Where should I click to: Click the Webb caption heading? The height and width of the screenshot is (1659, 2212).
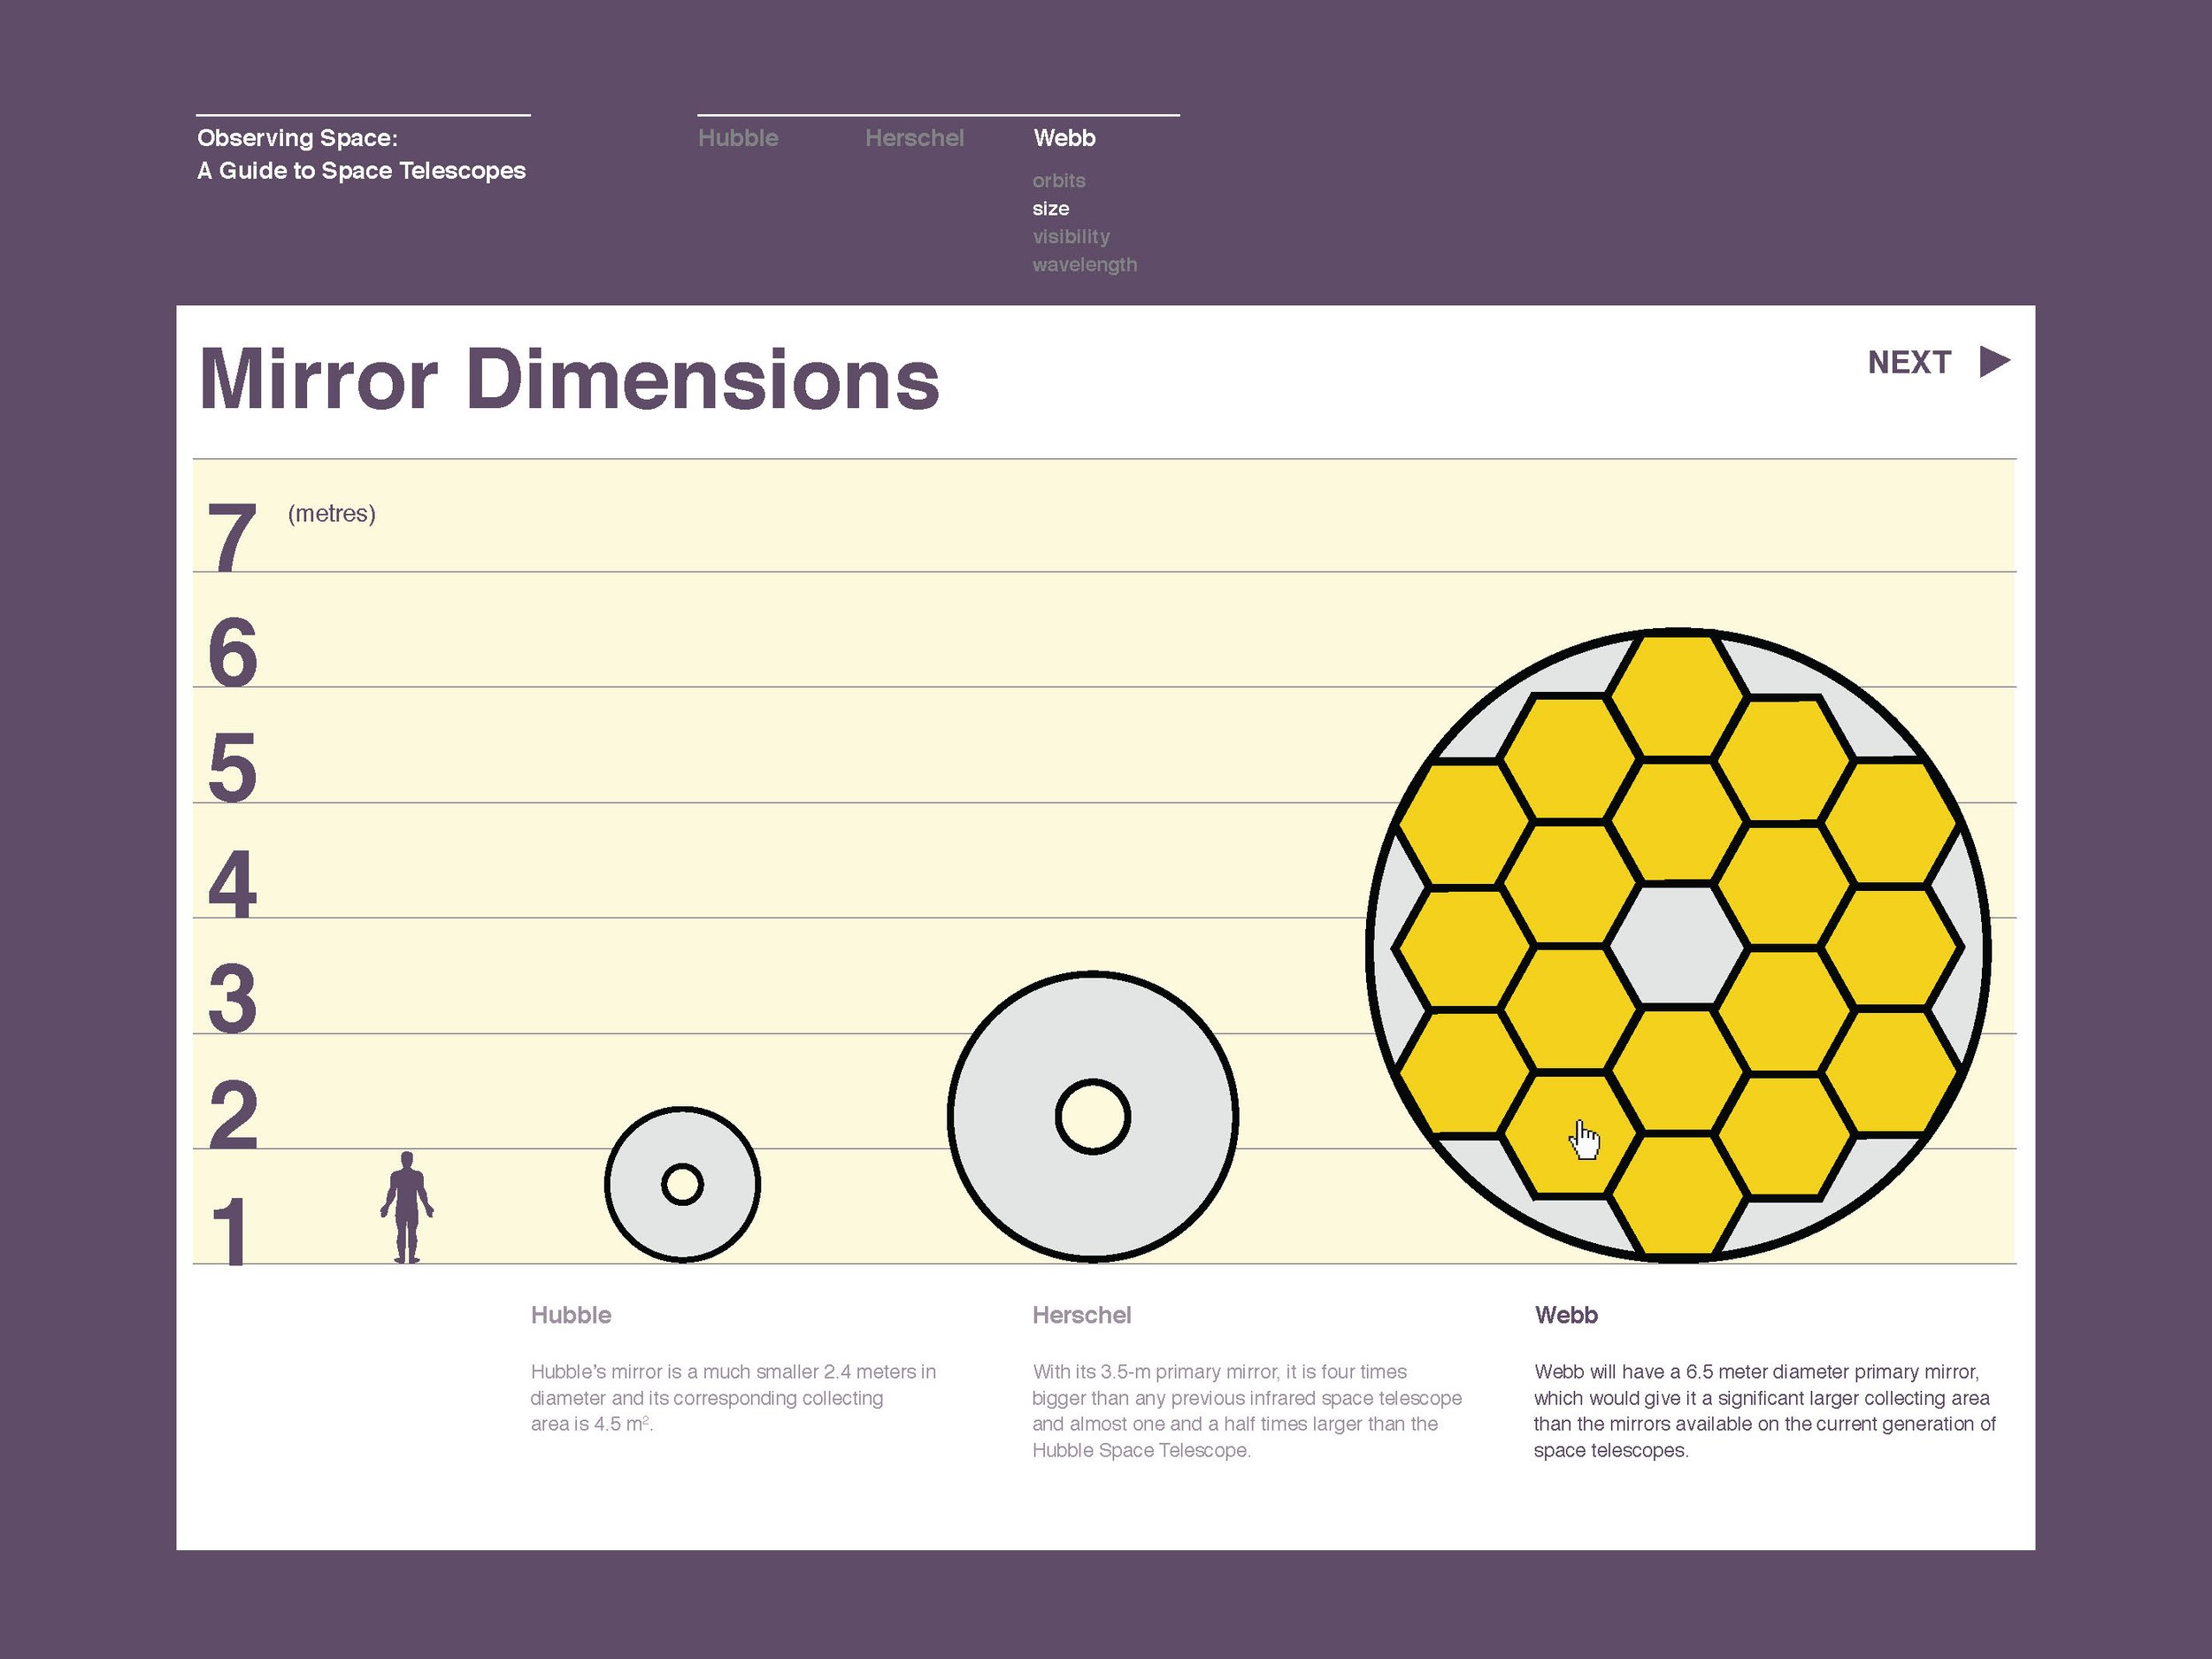click(x=1566, y=1315)
